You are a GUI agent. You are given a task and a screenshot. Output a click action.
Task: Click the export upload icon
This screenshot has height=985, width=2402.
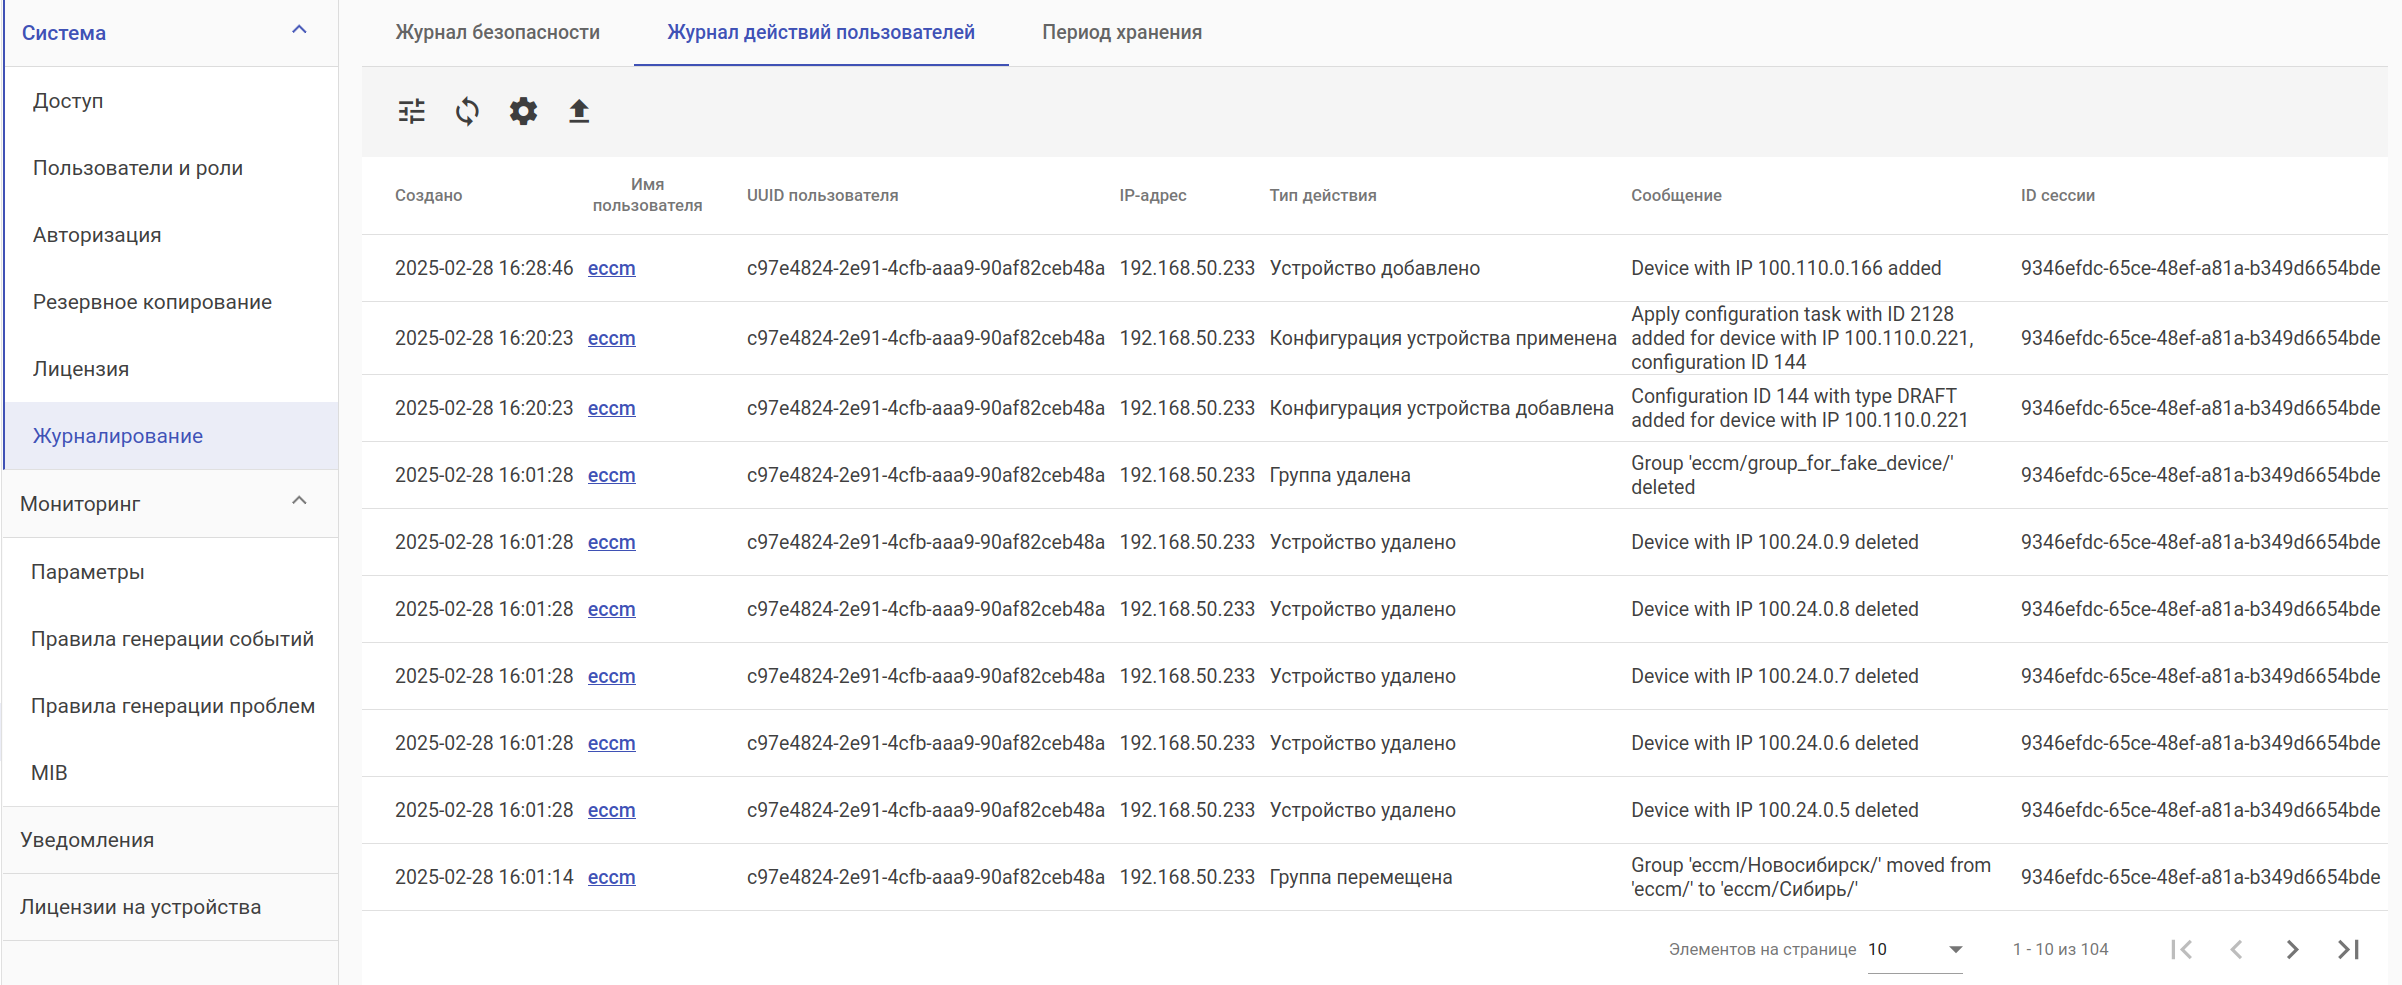click(x=579, y=111)
